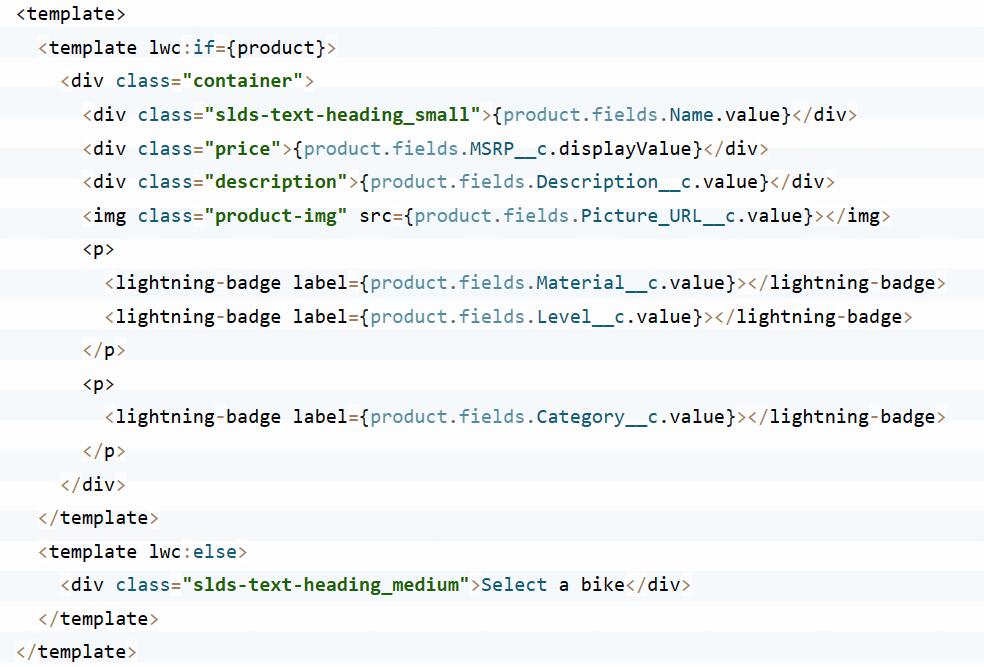This screenshot has height=667, width=984.
Task: Click the product.fields.MSRP__c.displayValue expression
Action: [498, 149]
